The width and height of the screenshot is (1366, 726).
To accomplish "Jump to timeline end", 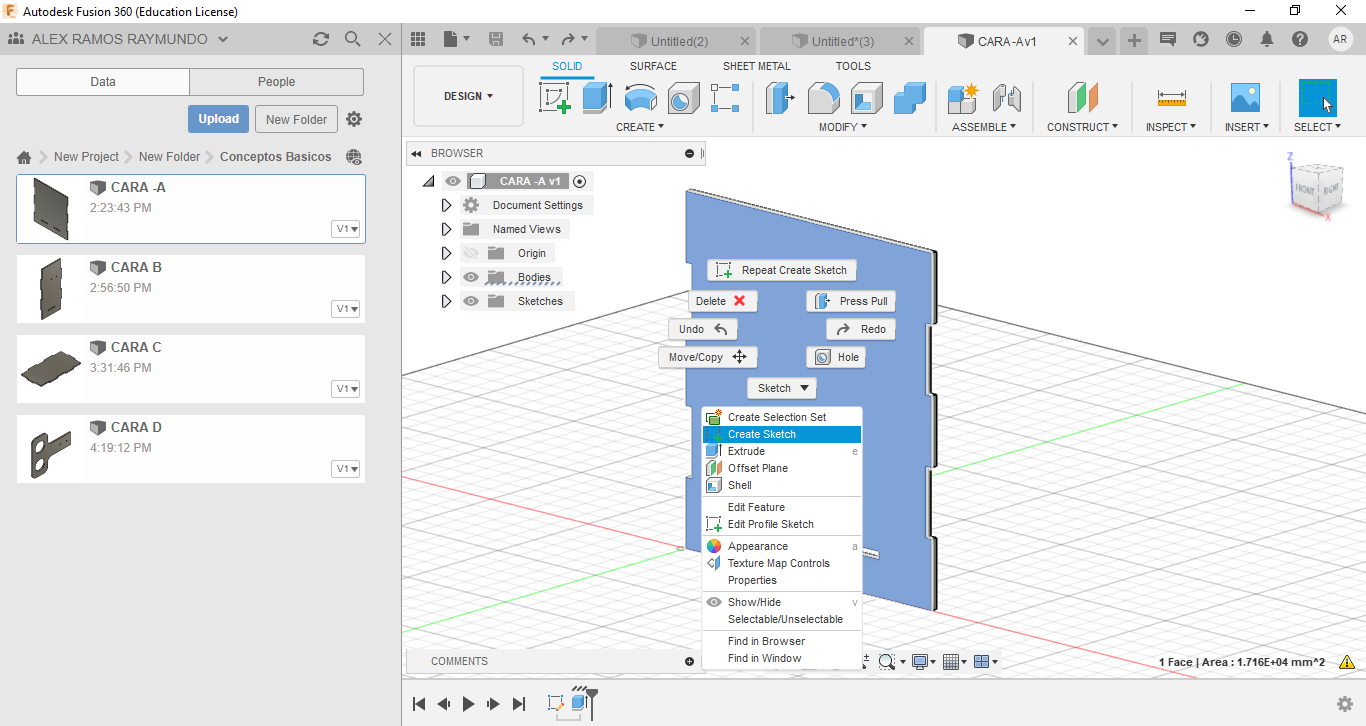I will pos(518,704).
